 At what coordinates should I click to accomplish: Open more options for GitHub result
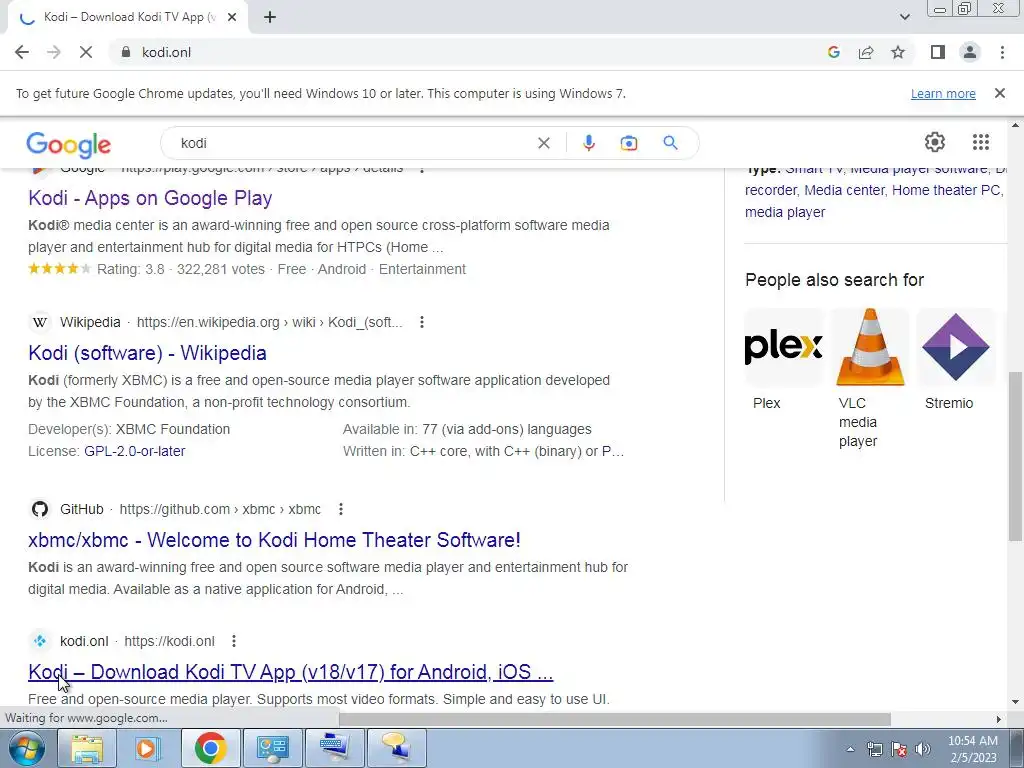[340, 509]
